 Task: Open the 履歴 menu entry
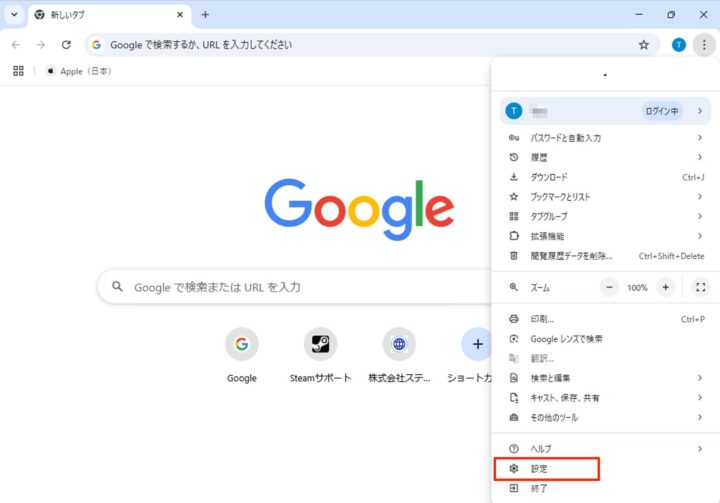[605, 157]
